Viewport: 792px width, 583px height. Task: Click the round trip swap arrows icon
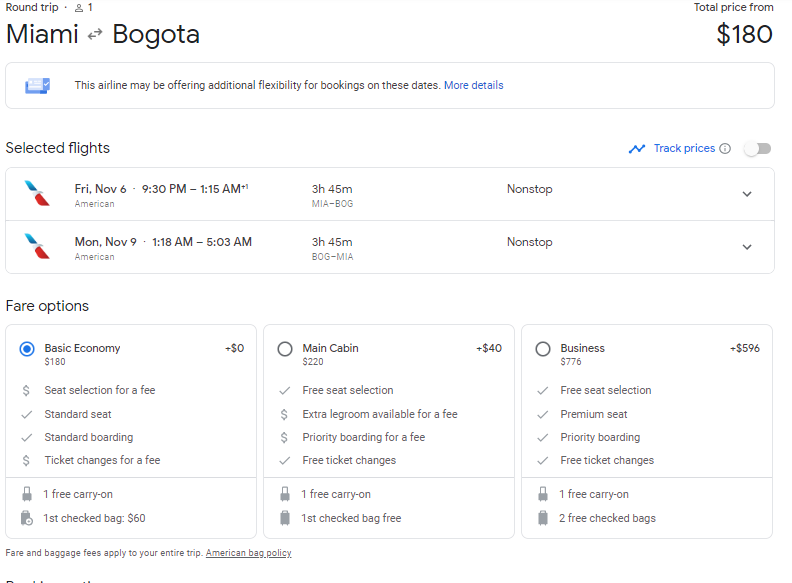pyautogui.click(x=95, y=35)
